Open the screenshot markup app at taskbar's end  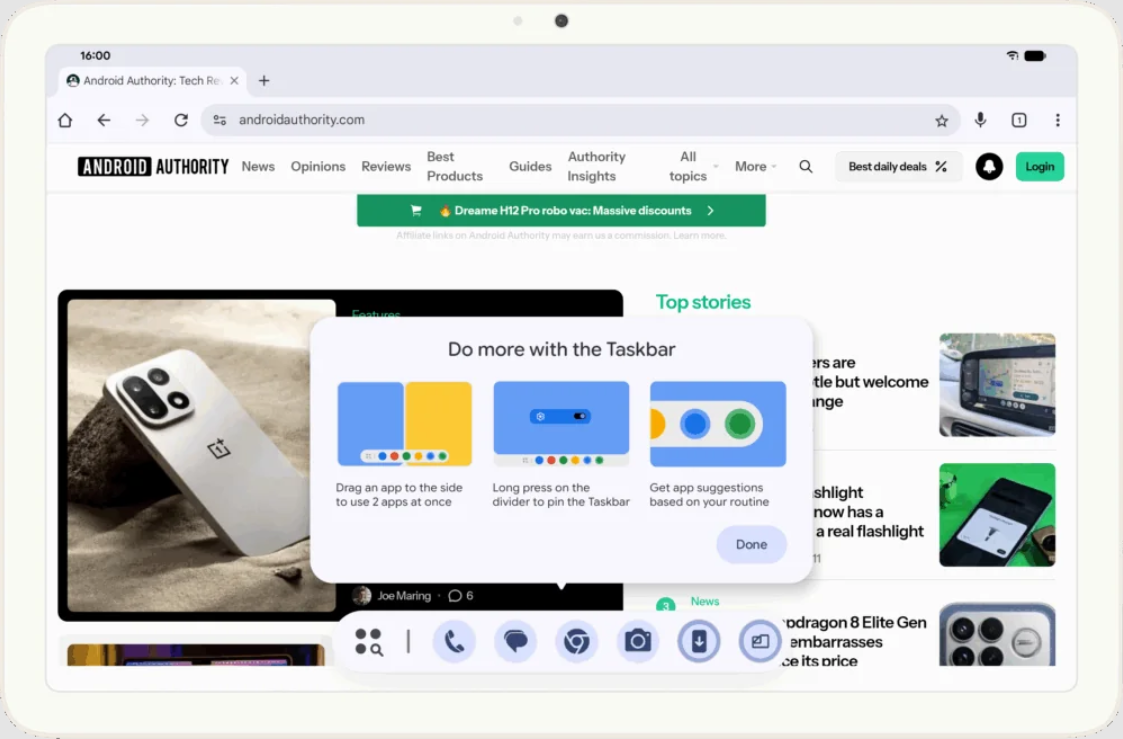(759, 641)
